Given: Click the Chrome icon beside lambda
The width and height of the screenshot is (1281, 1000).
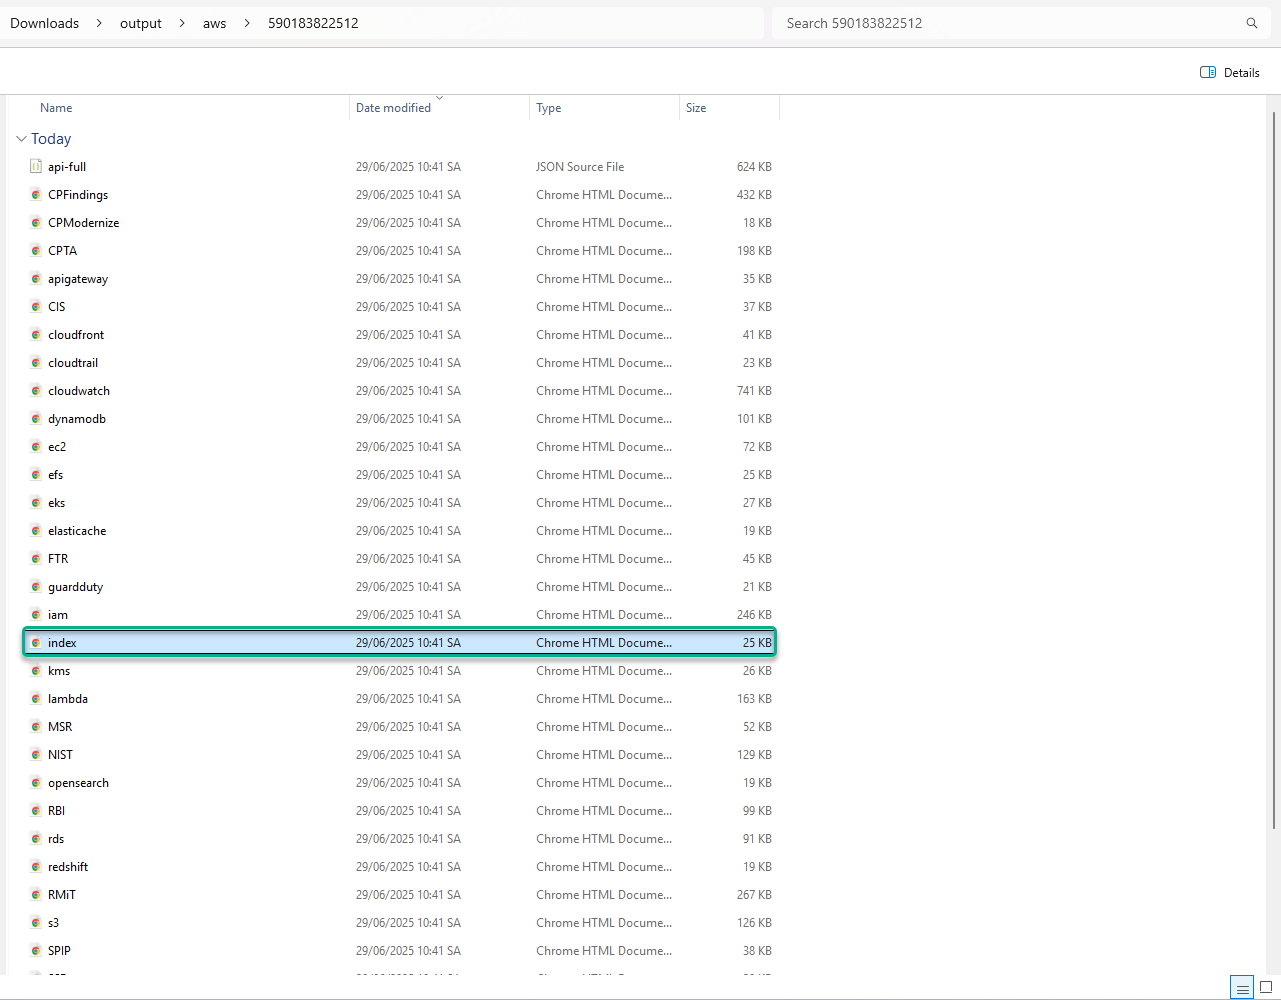Looking at the screenshot, I should pos(36,699).
